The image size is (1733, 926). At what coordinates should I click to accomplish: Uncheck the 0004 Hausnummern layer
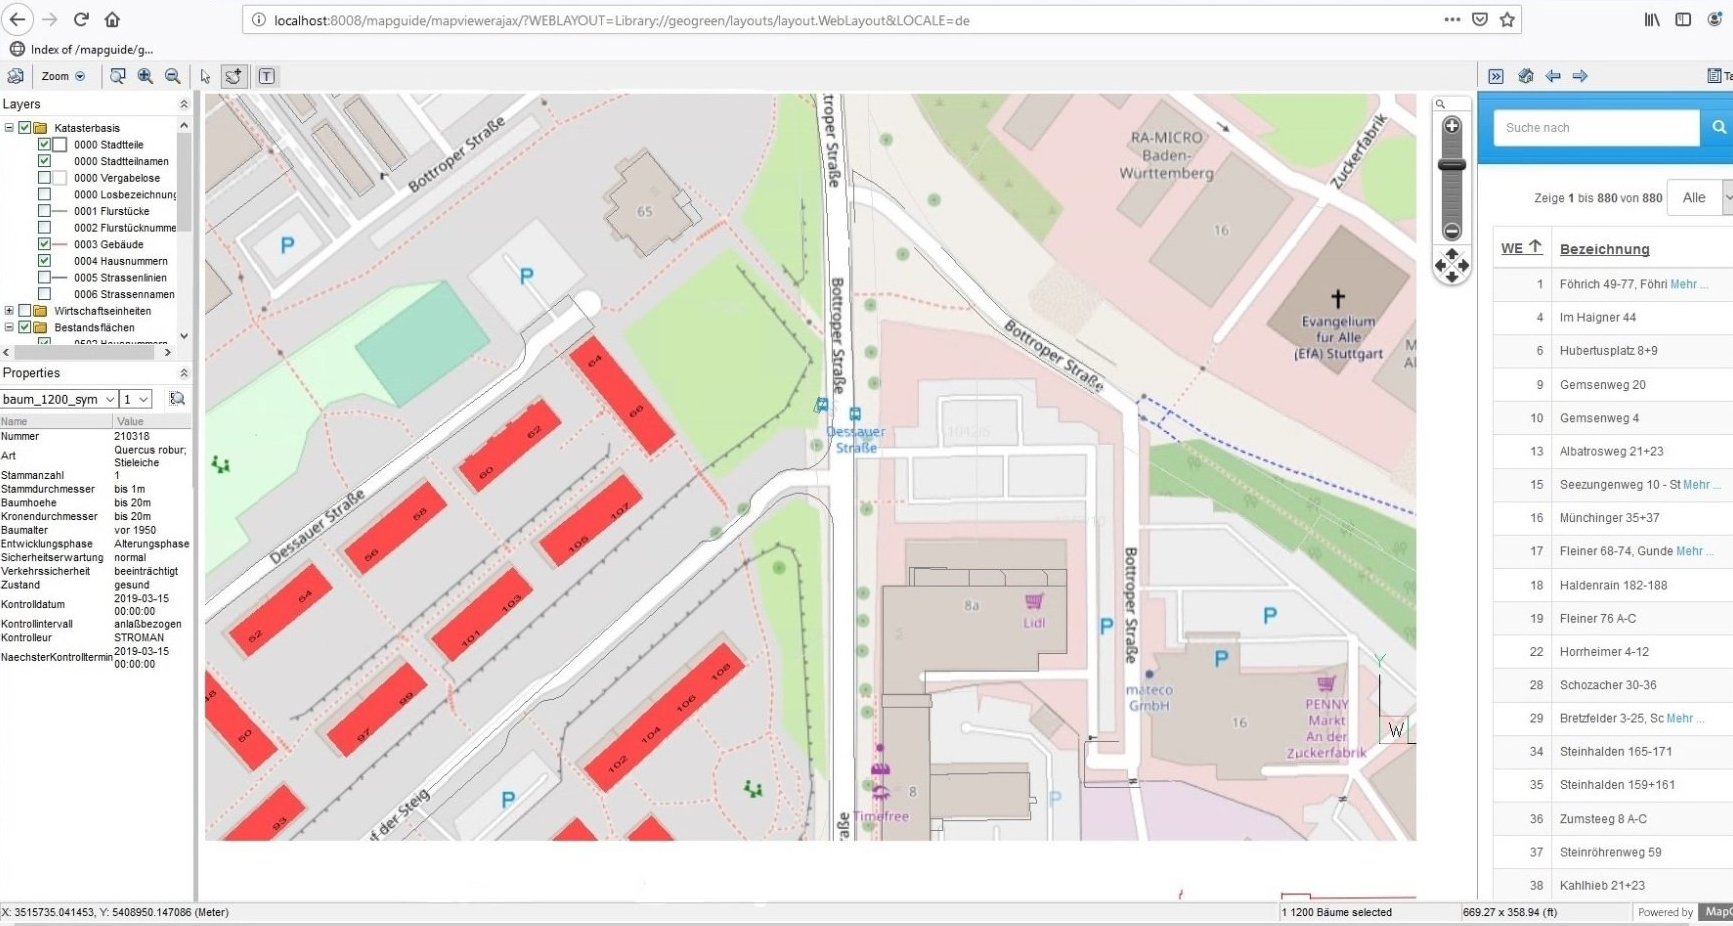point(44,261)
